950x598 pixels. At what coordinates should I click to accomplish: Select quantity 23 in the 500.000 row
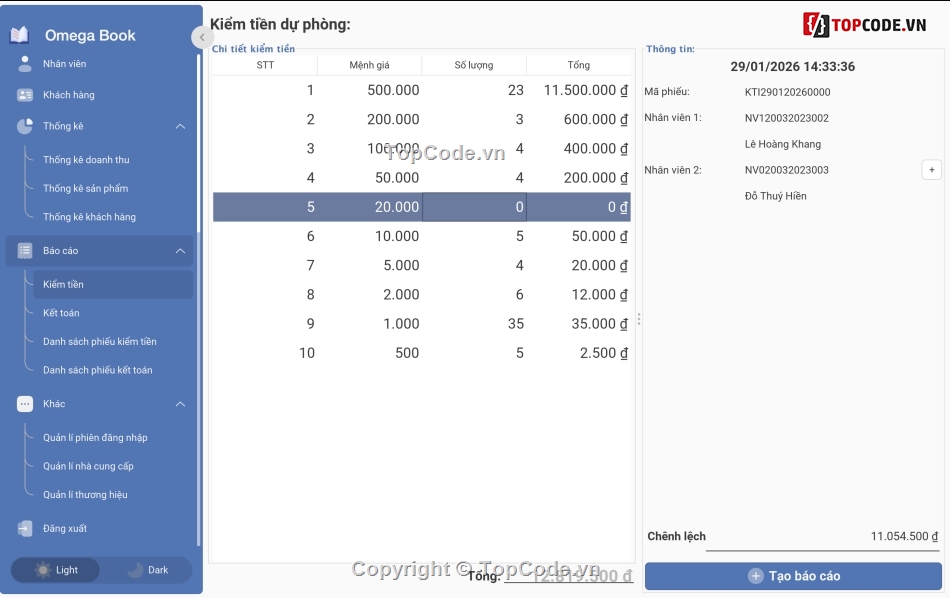coord(474,90)
